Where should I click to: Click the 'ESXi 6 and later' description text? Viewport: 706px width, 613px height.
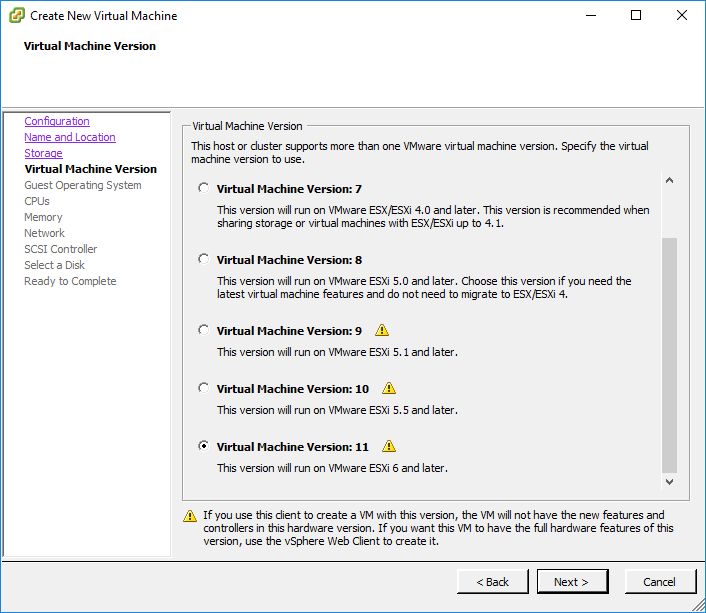click(332, 468)
